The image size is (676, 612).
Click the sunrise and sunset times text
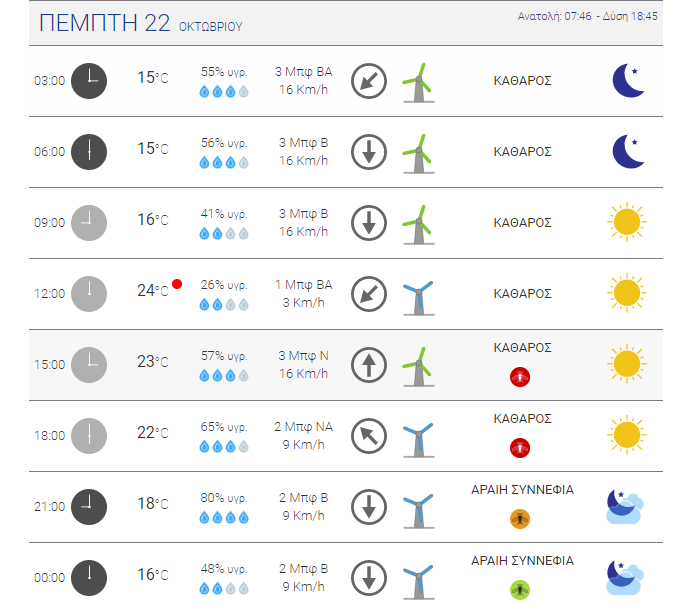(588, 16)
